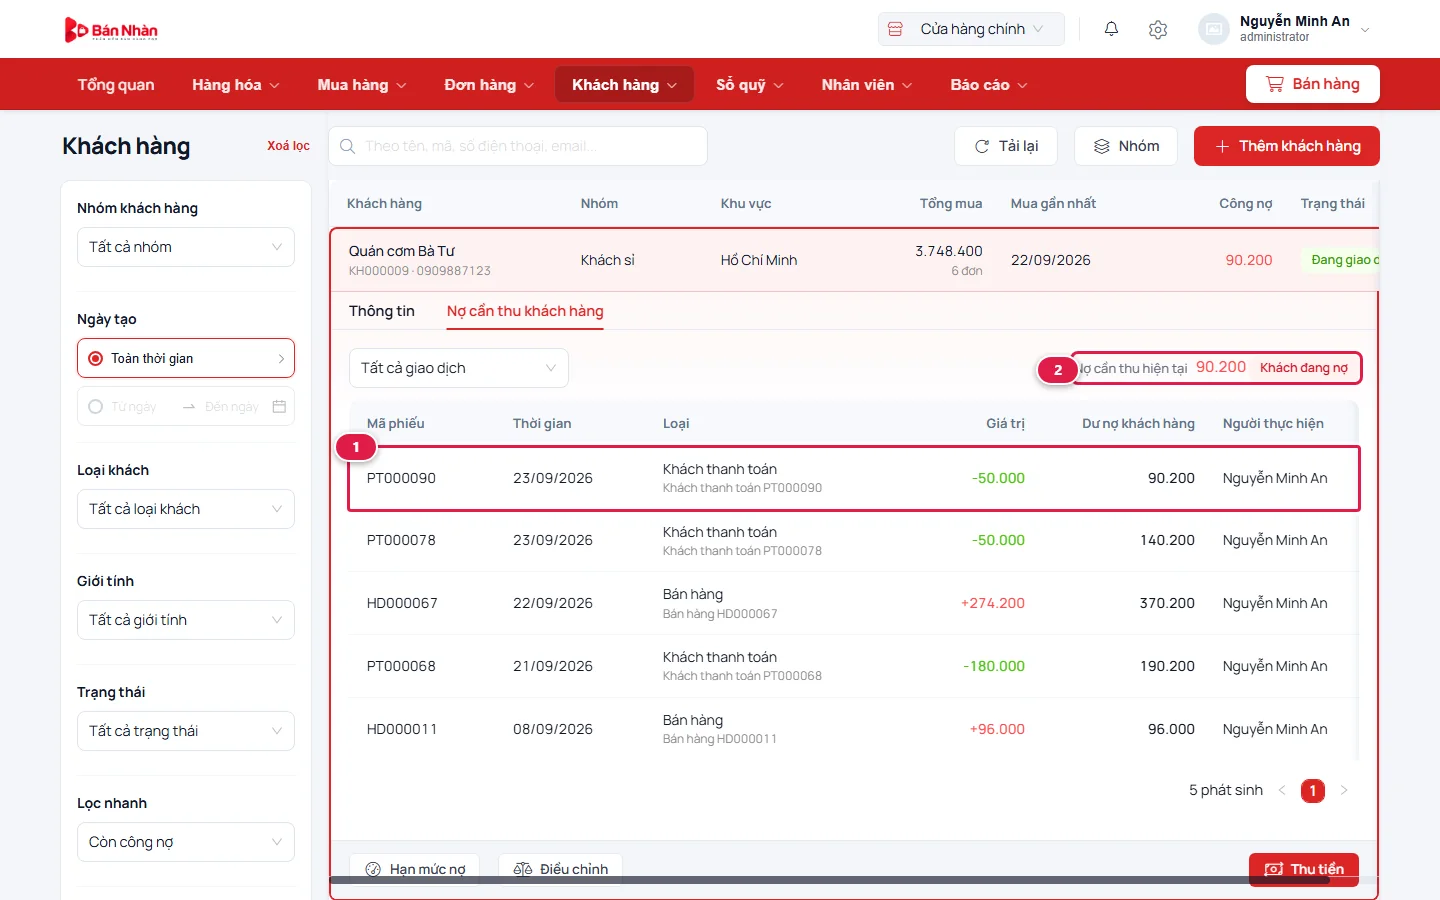Click the Bán Nhàn logo
1440x900 pixels.
(111, 30)
